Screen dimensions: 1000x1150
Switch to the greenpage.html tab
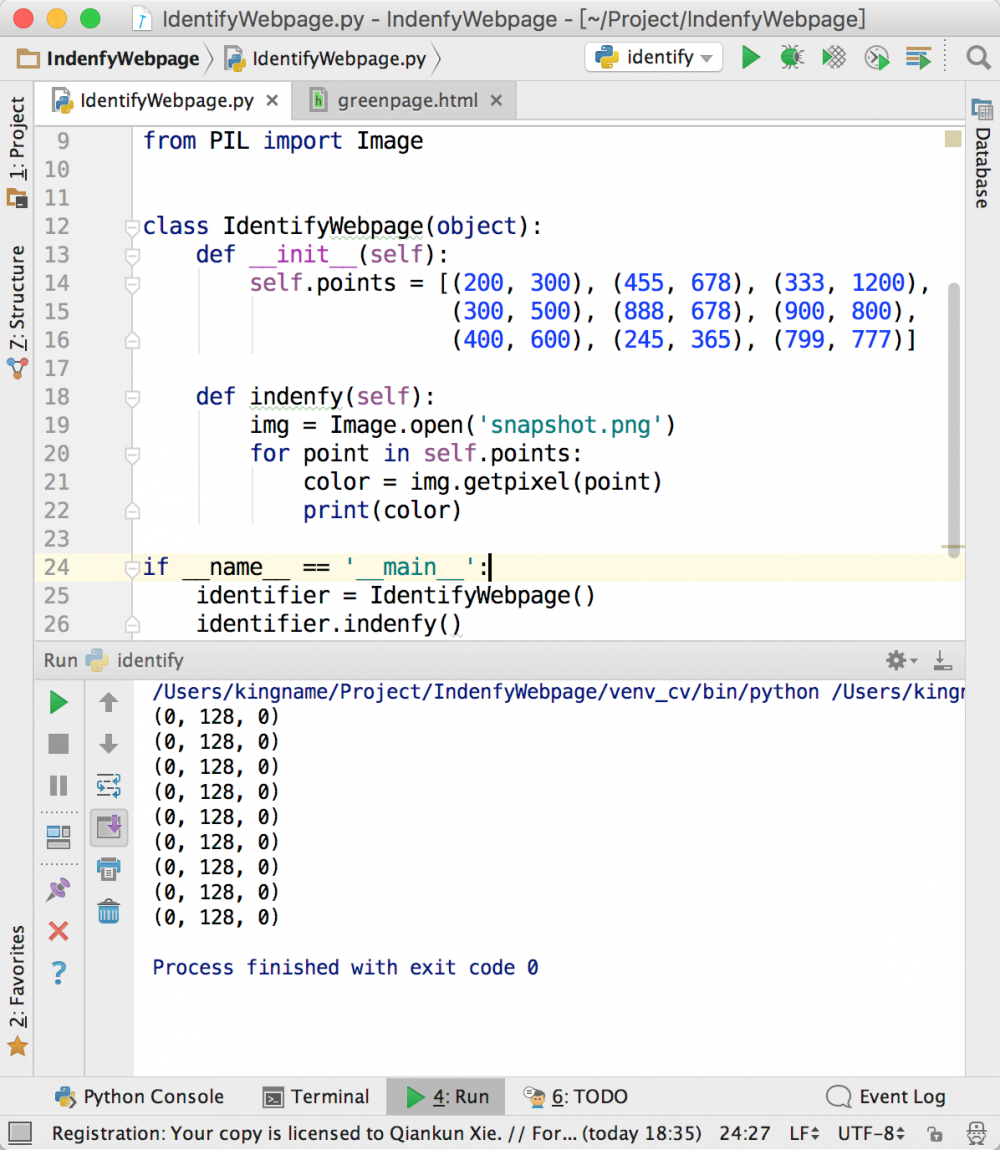click(x=407, y=101)
